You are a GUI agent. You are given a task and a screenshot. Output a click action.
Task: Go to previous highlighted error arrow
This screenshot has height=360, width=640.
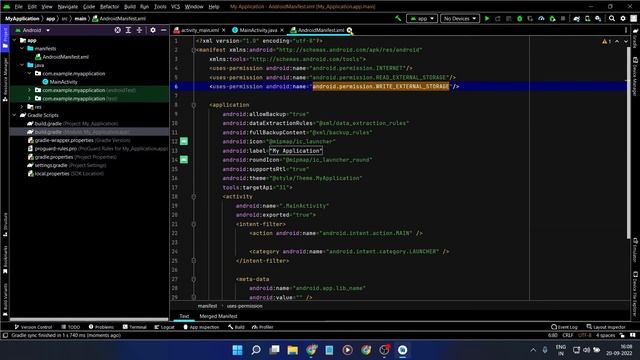(x=617, y=41)
